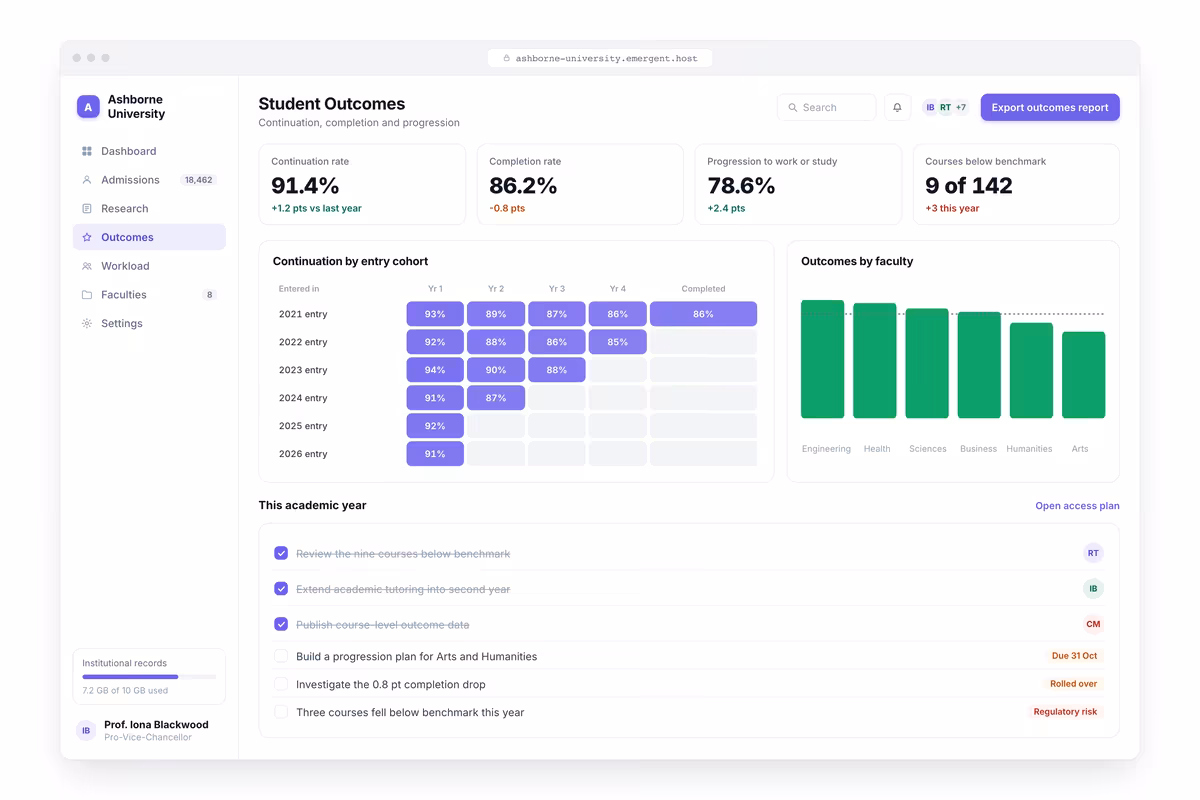The width and height of the screenshot is (1200, 800).
Task: Click Export outcomes report button
Action: coord(1050,107)
